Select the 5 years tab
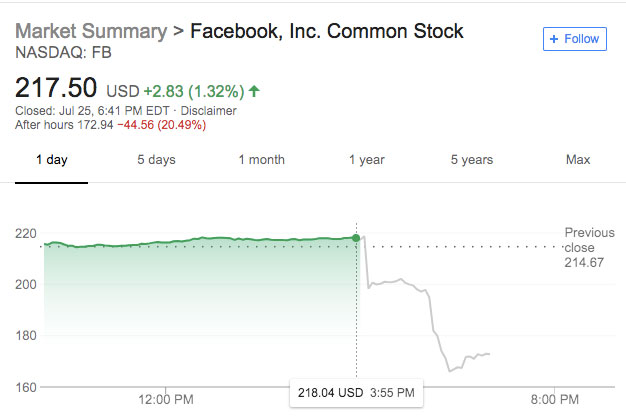Viewport: 626px width, 420px height. [471, 159]
